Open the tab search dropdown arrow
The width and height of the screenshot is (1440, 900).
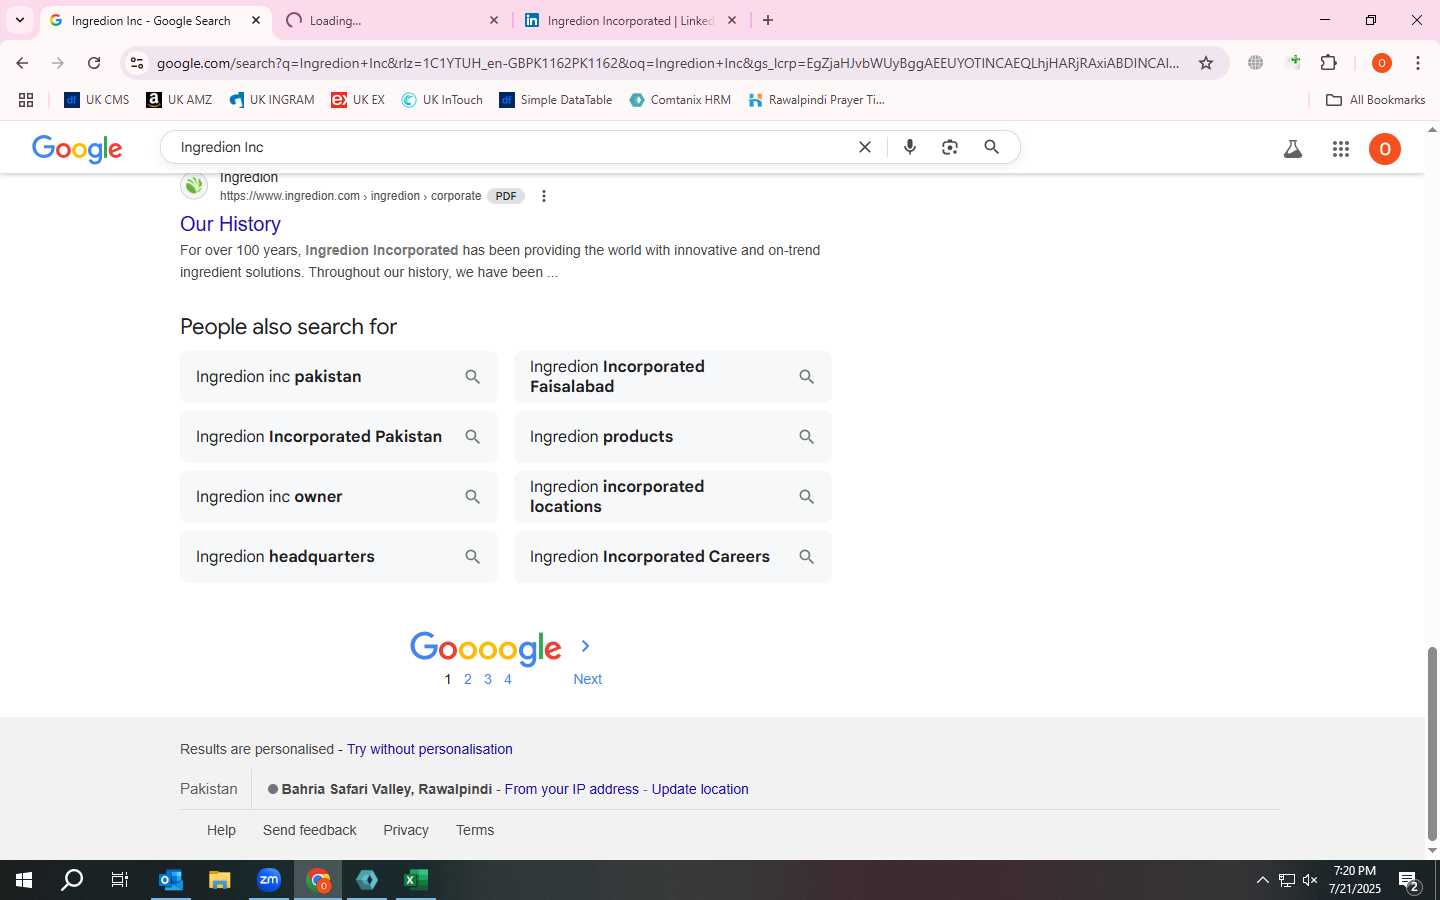coord(19,20)
